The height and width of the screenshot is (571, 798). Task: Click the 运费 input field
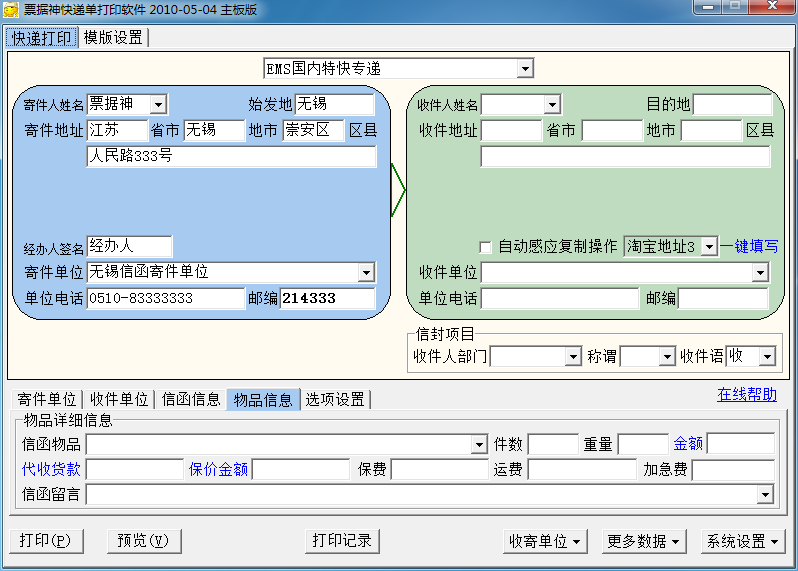582,469
